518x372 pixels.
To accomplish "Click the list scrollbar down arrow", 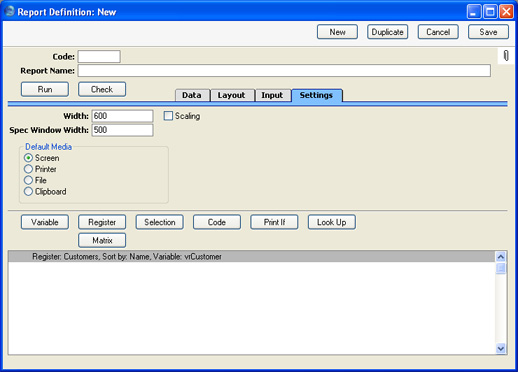I will click(501, 349).
